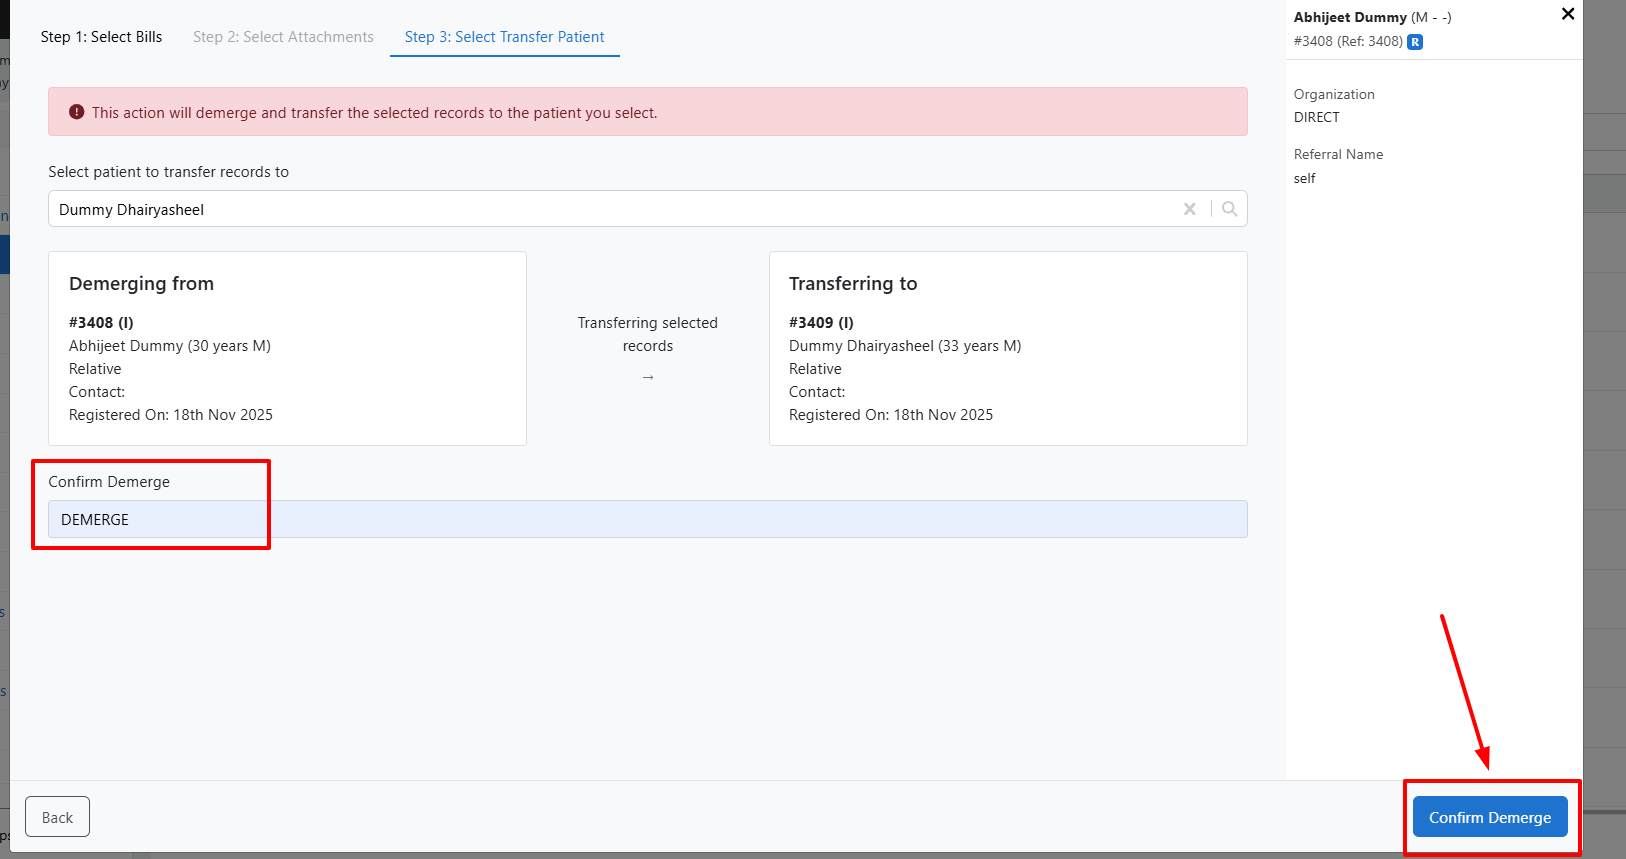
Task: Click the 'Transferring to' heading
Action: 853,284
